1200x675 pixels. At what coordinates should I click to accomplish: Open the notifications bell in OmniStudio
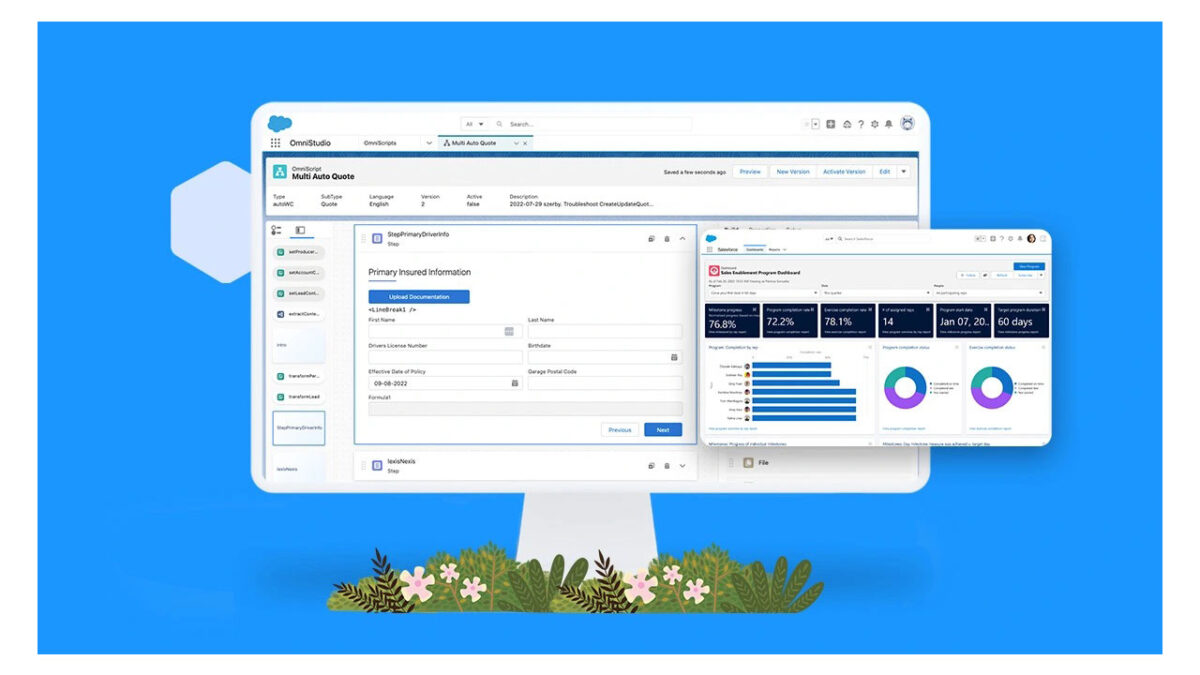[888, 124]
